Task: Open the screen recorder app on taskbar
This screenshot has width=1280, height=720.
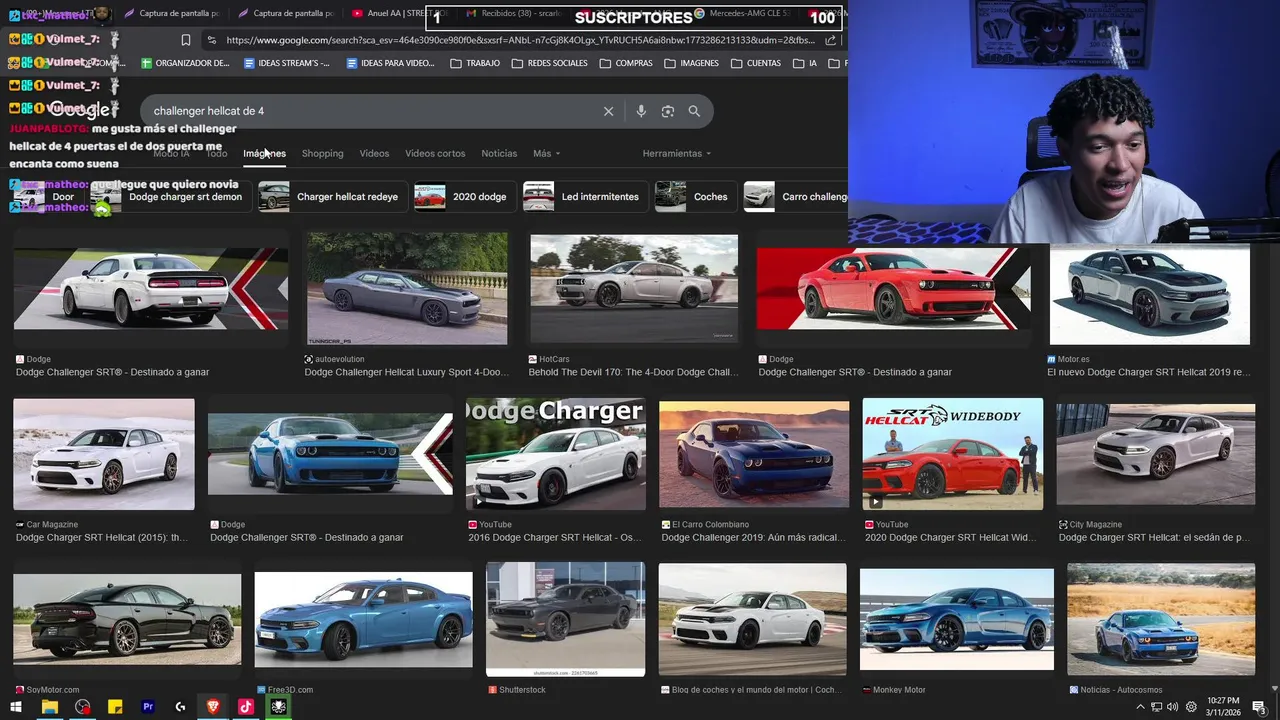Action: [82, 706]
